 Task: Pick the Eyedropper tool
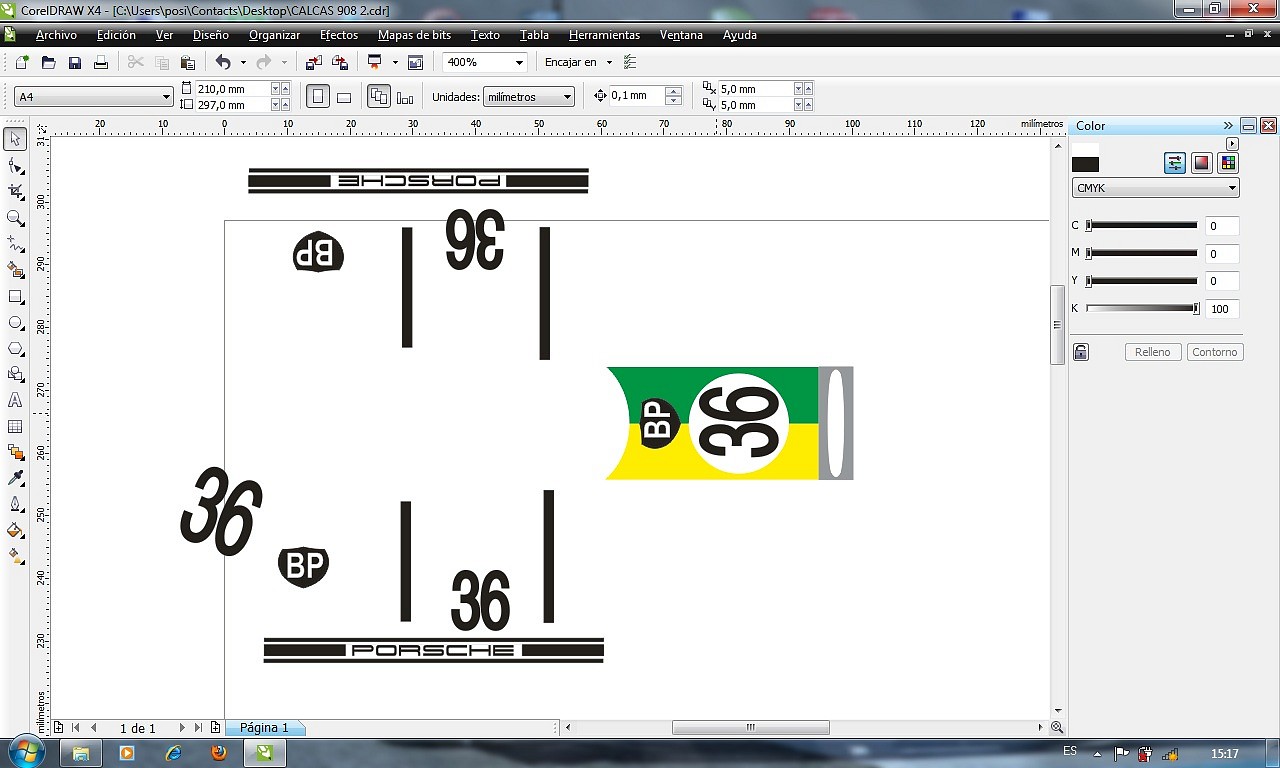click(15, 479)
